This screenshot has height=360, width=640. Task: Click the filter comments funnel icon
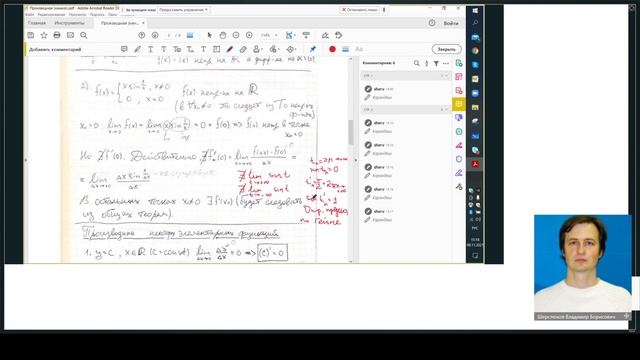pos(436,63)
